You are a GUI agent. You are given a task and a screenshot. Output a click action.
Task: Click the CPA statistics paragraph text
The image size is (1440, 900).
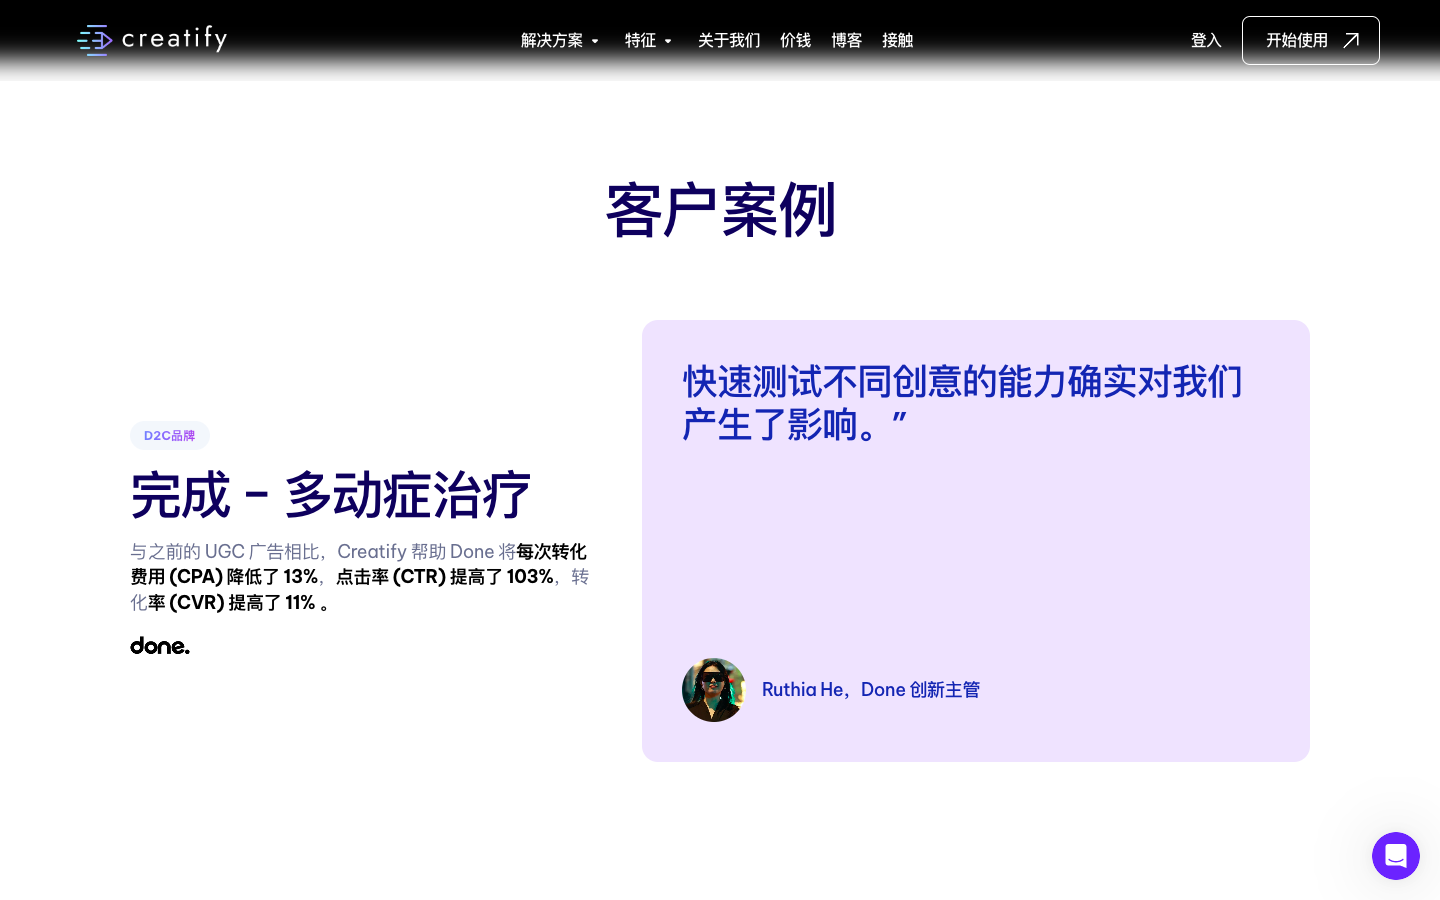point(359,577)
